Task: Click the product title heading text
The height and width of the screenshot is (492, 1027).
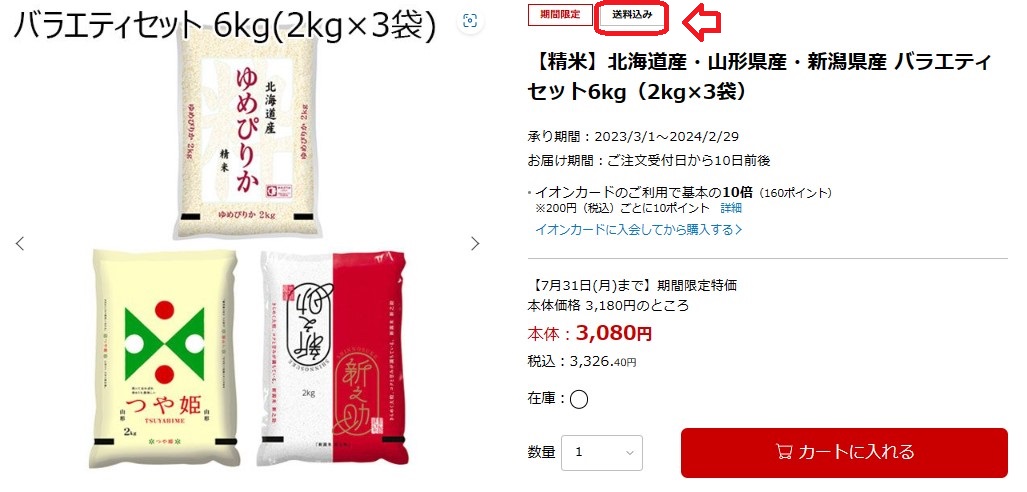Action: [760, 77]
